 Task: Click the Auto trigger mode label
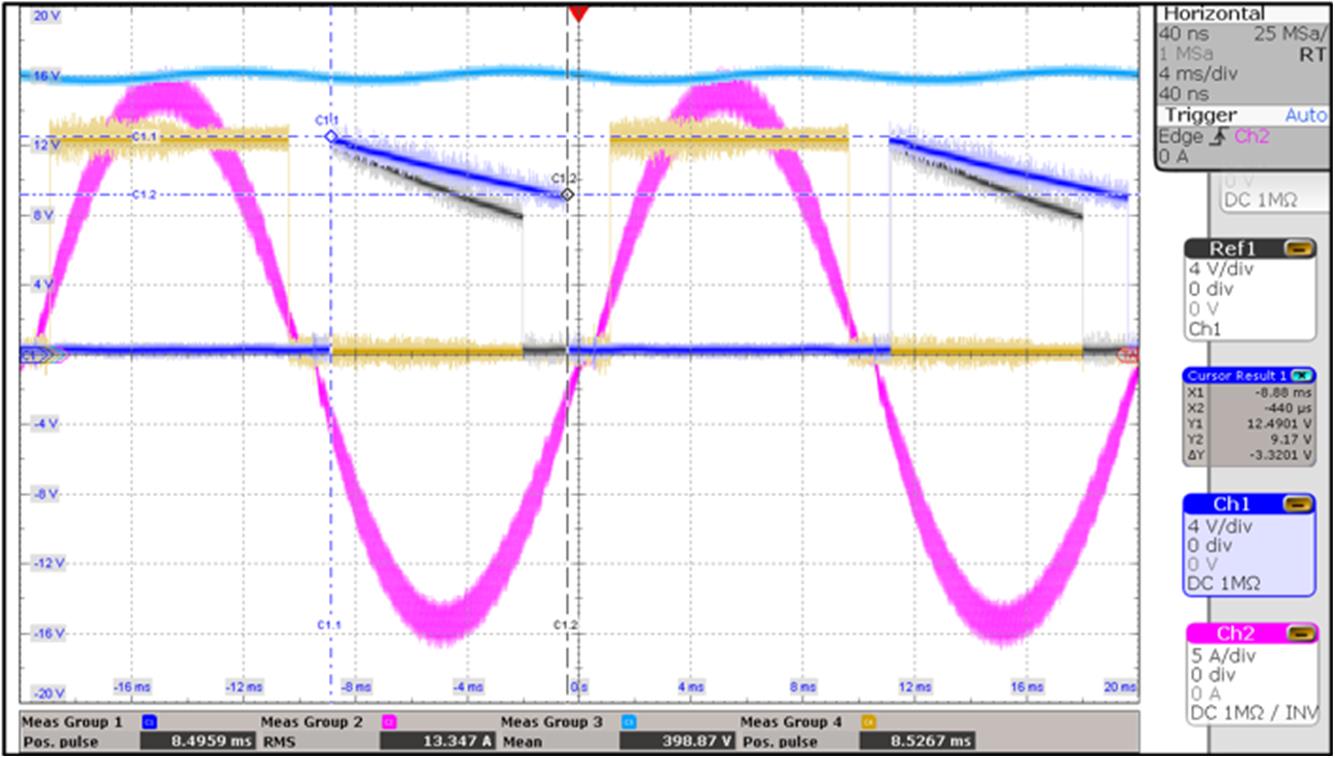[x=1305, y=116]
